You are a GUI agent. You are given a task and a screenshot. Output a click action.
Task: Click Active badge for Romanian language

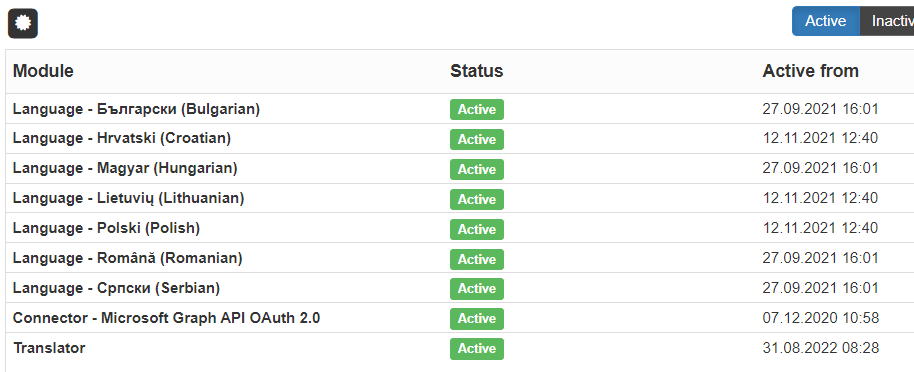477,259
